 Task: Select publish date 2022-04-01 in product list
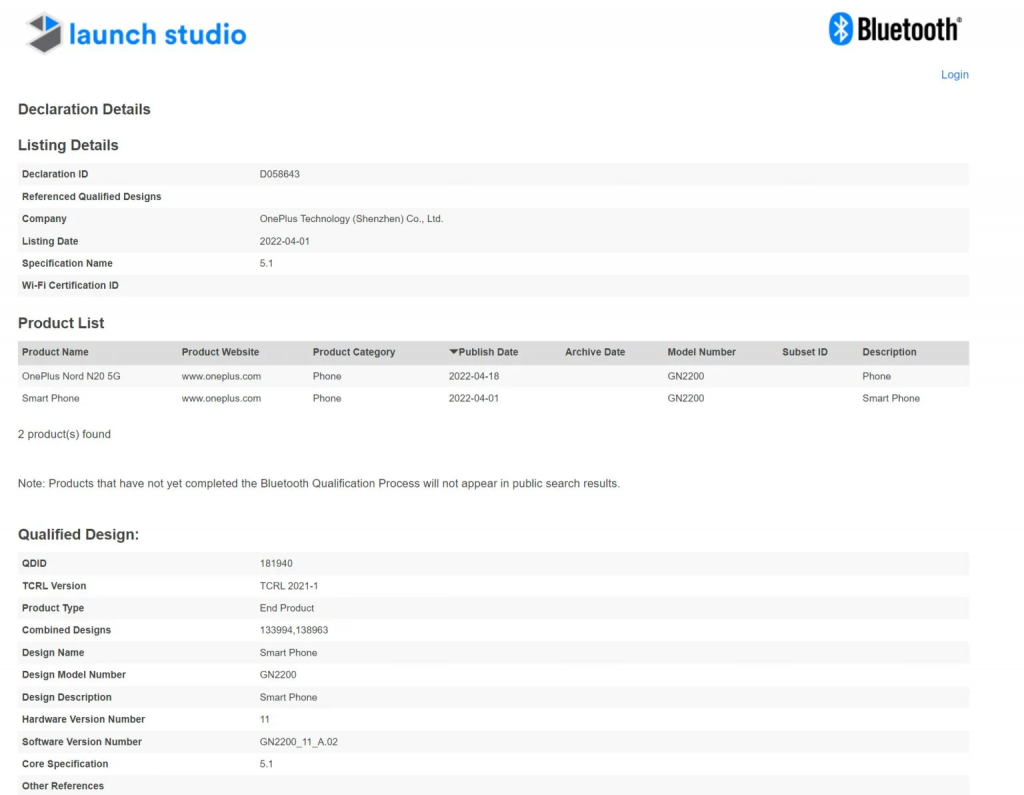[473, 398]
